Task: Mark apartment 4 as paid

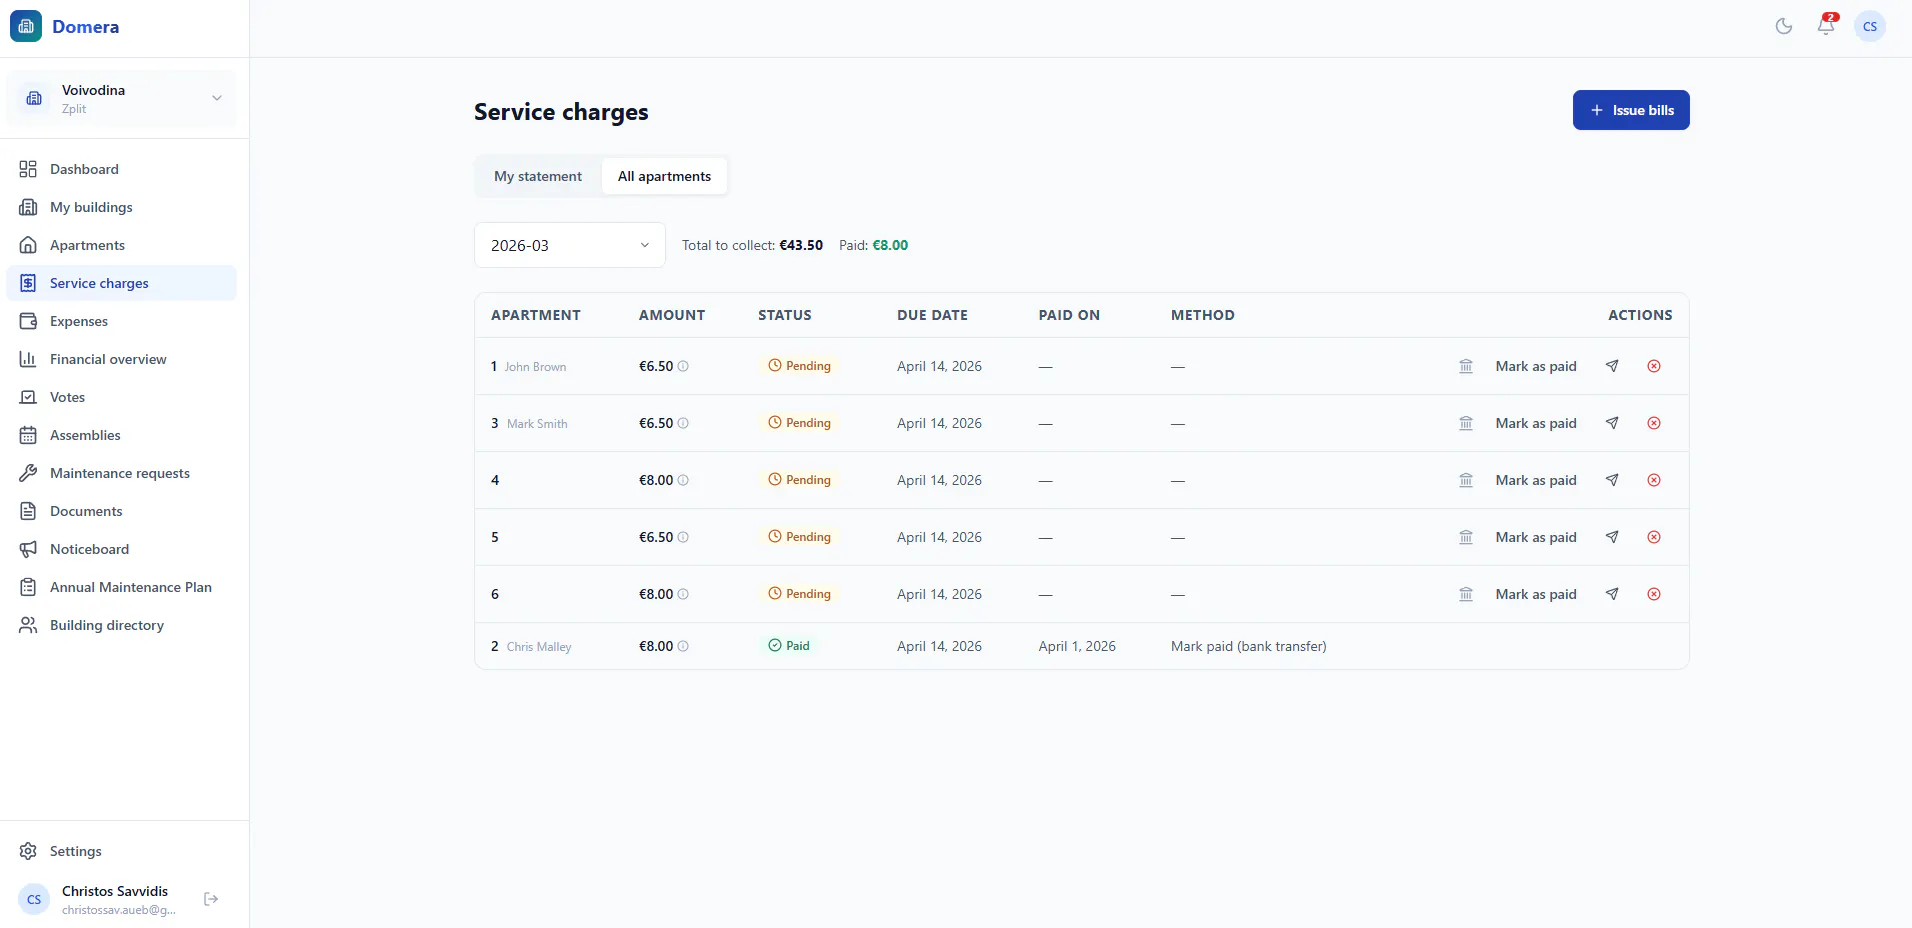Action: point(1536,480)
